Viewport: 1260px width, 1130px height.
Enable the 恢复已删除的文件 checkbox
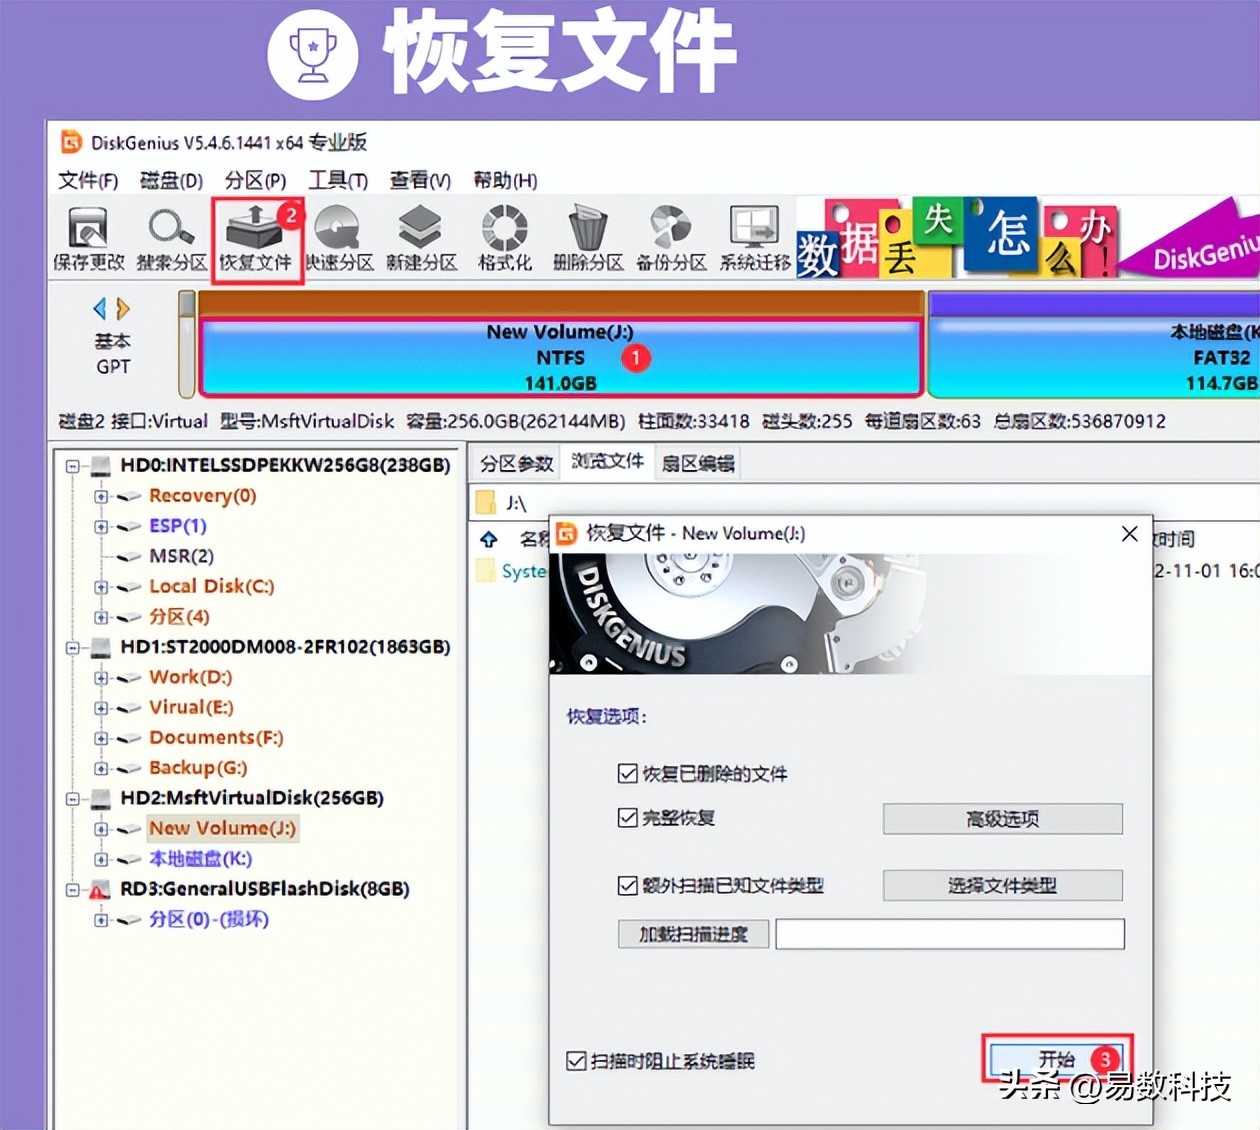[627, 773]
